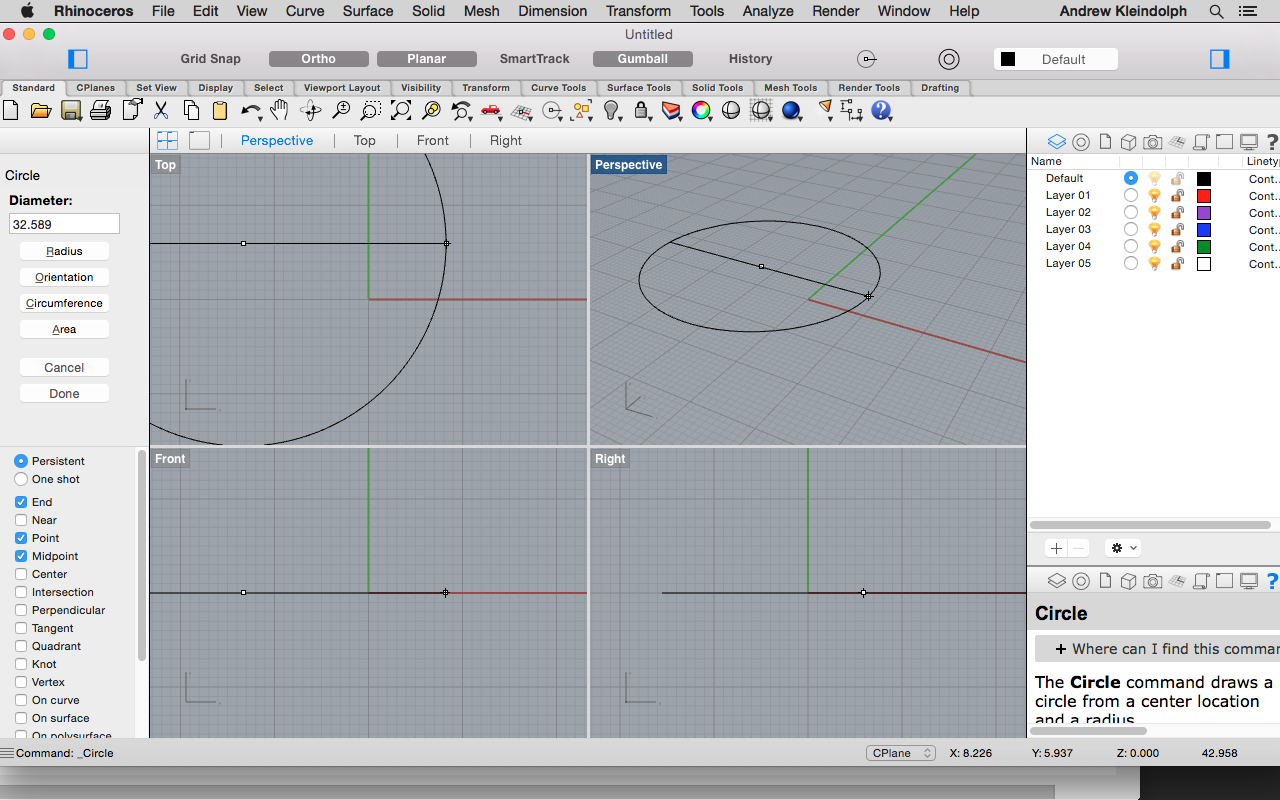1280x800 pixels.
Task: Select the Pan hand tool
Action: pyautogui.click(x=280, y=110)
